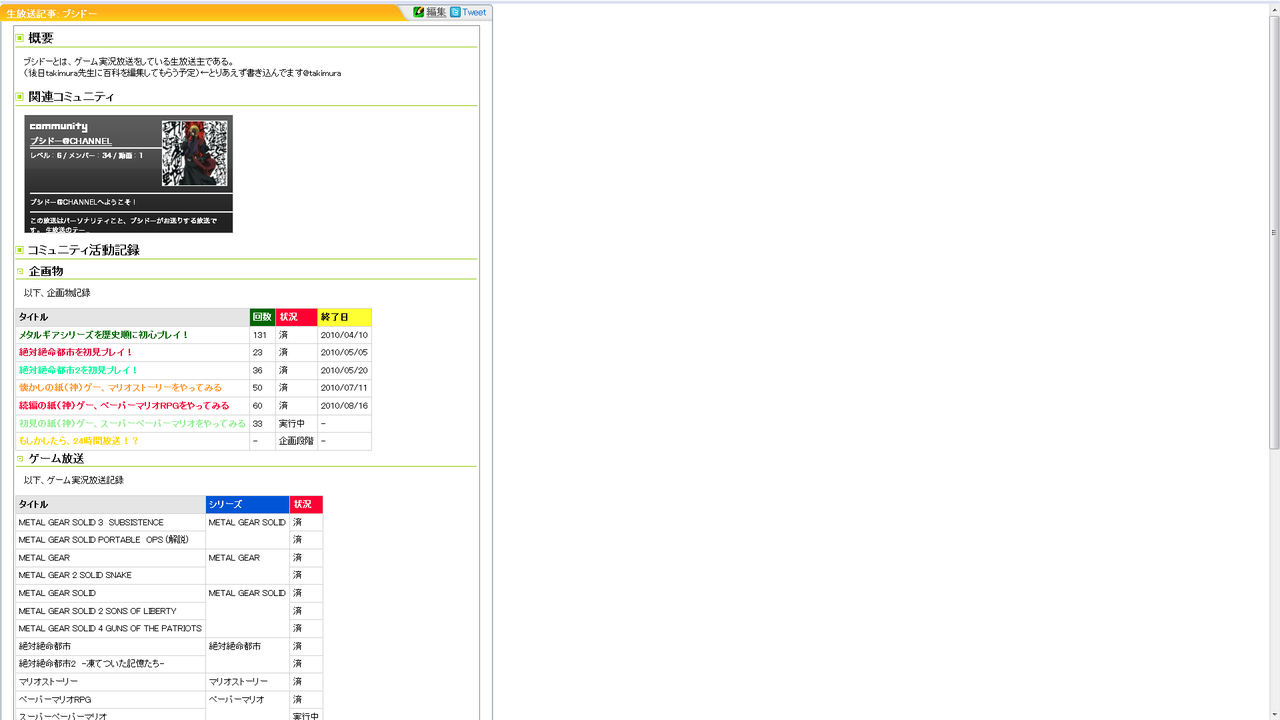Click METAL GEAR SOLID 4 GUNS OF THE PATRIOTS
Screen dimensions: 1280x720
tap(111, 628)
